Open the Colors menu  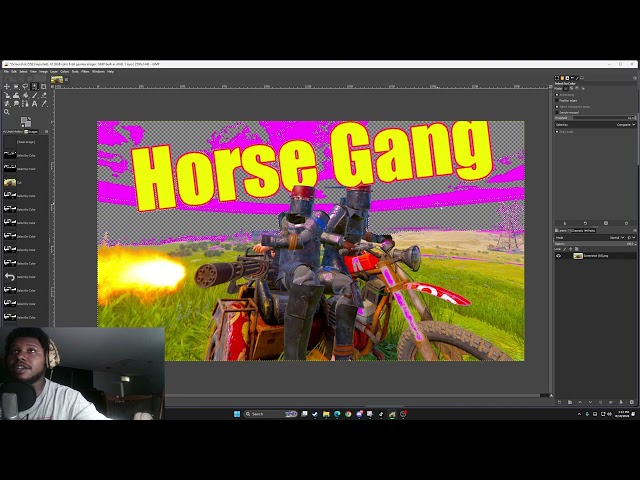point(64,71)
